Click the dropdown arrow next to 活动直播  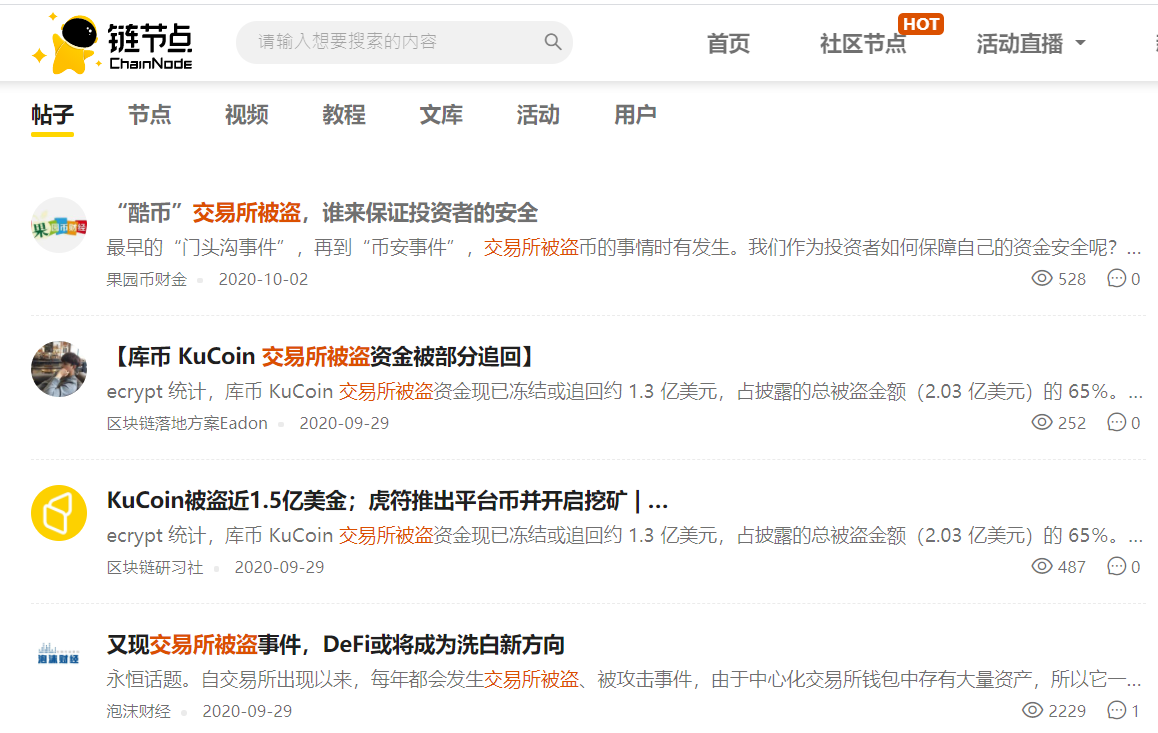point(1081,45)
